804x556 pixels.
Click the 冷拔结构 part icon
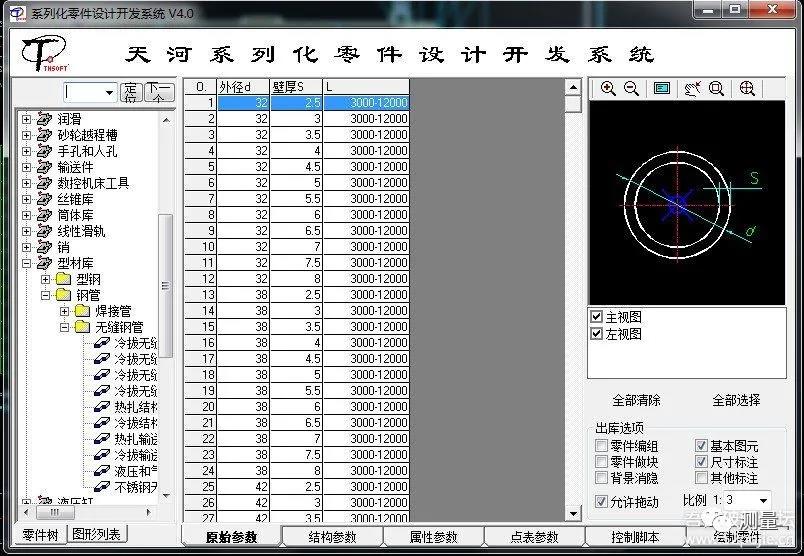(x=102, y=423)
